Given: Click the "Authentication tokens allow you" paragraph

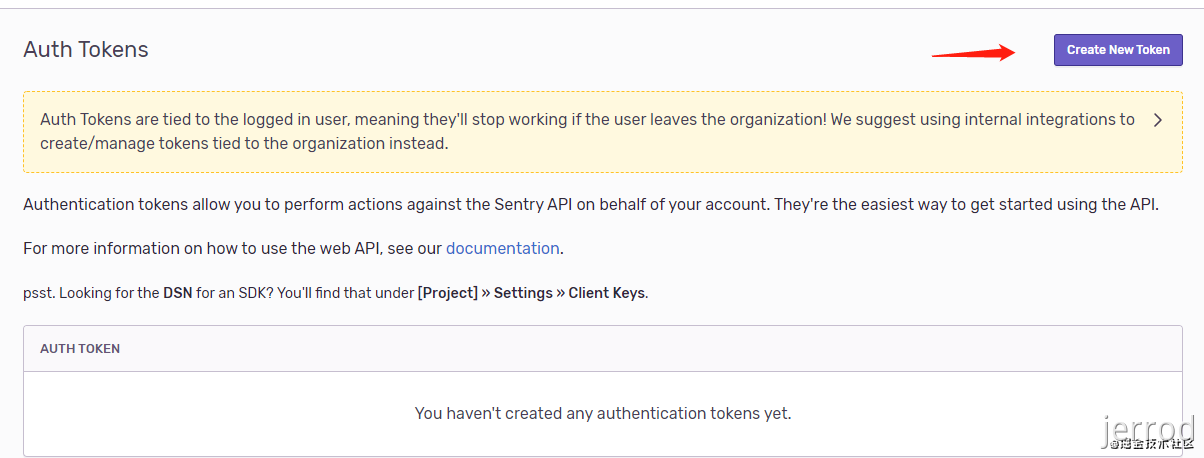Looking at the screenshot, I should point(590,205).
